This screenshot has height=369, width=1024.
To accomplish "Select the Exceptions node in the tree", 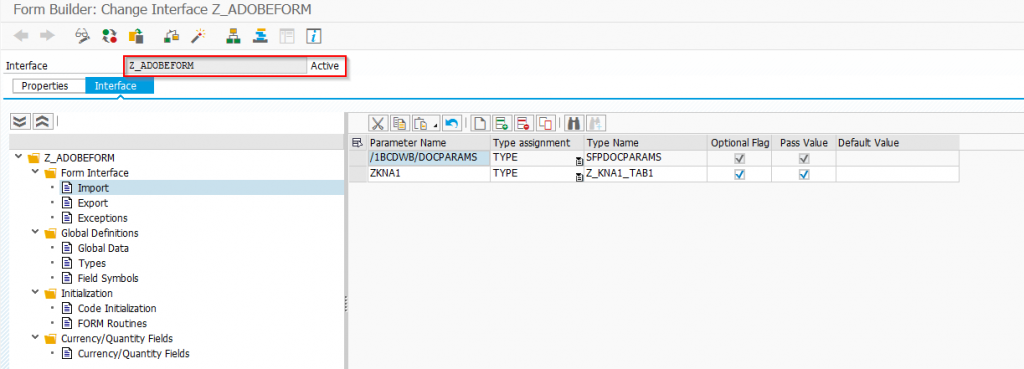I will 103,218.
